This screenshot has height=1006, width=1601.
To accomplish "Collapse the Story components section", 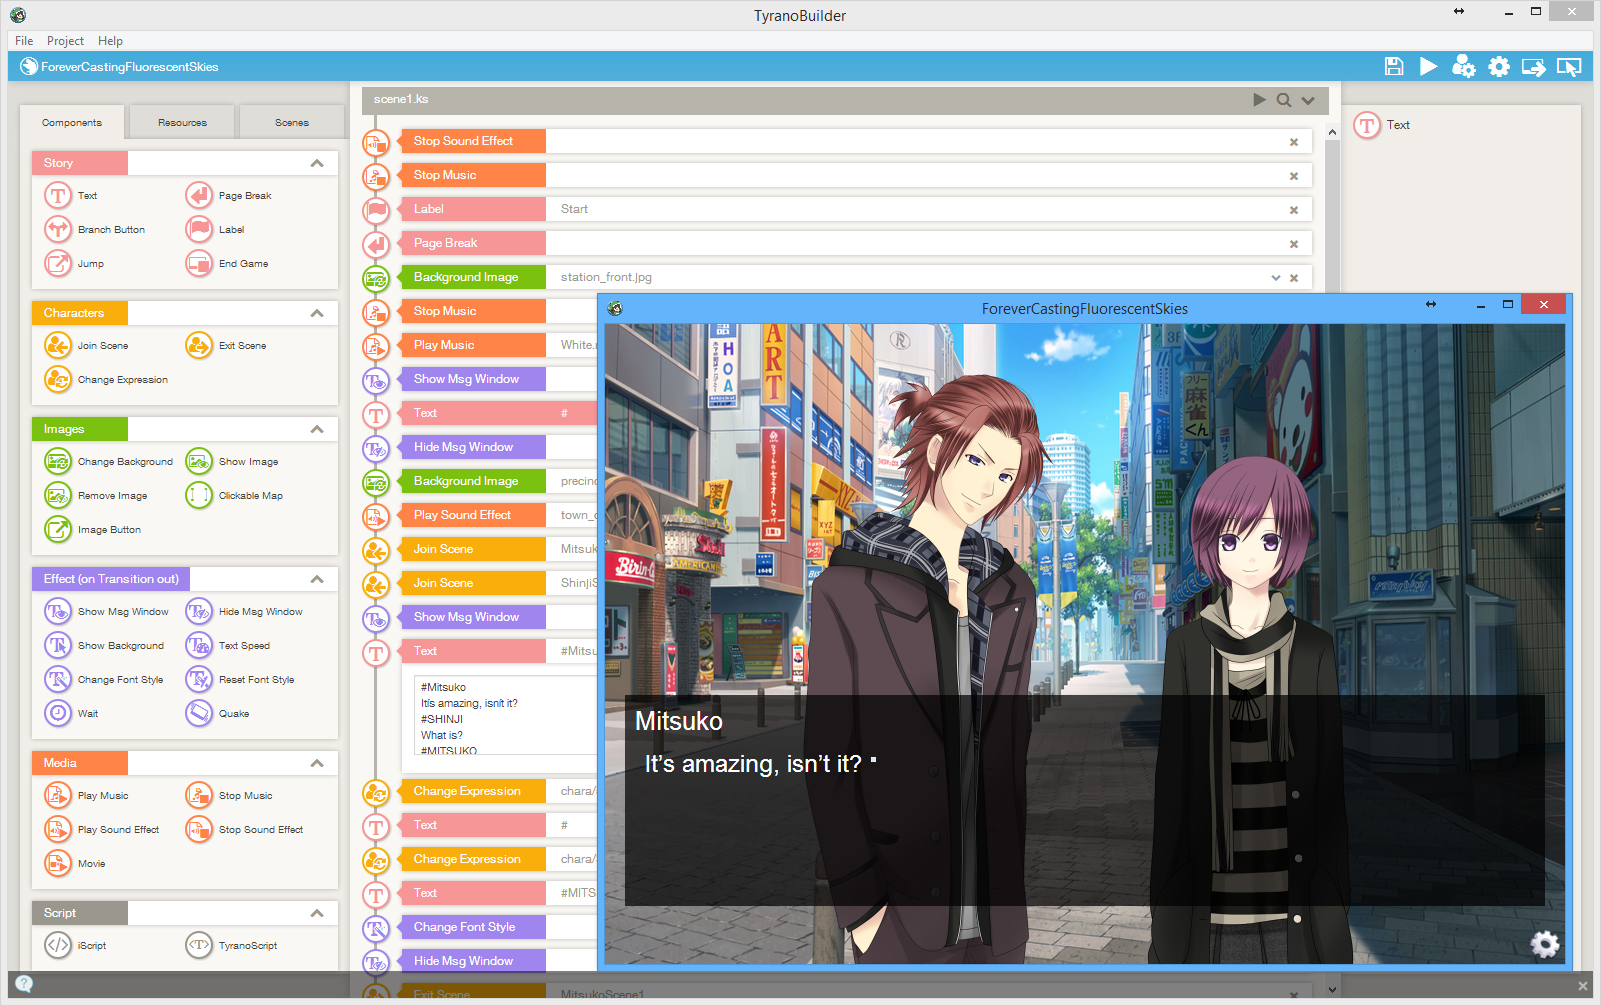I will [317, 162].
